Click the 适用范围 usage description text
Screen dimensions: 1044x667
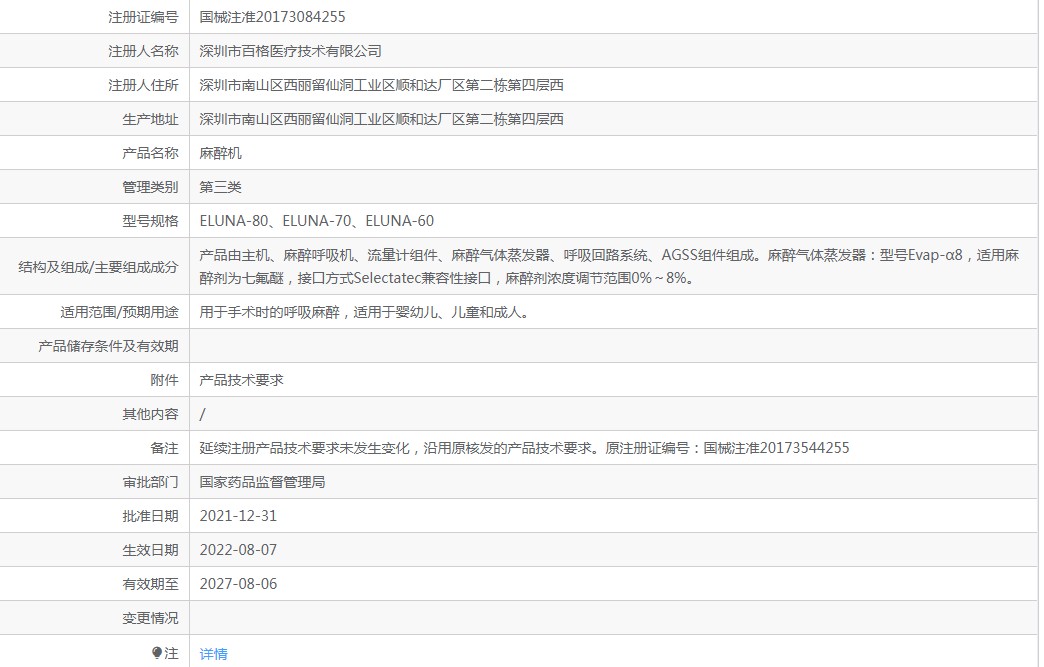click(x=365, y=312)
